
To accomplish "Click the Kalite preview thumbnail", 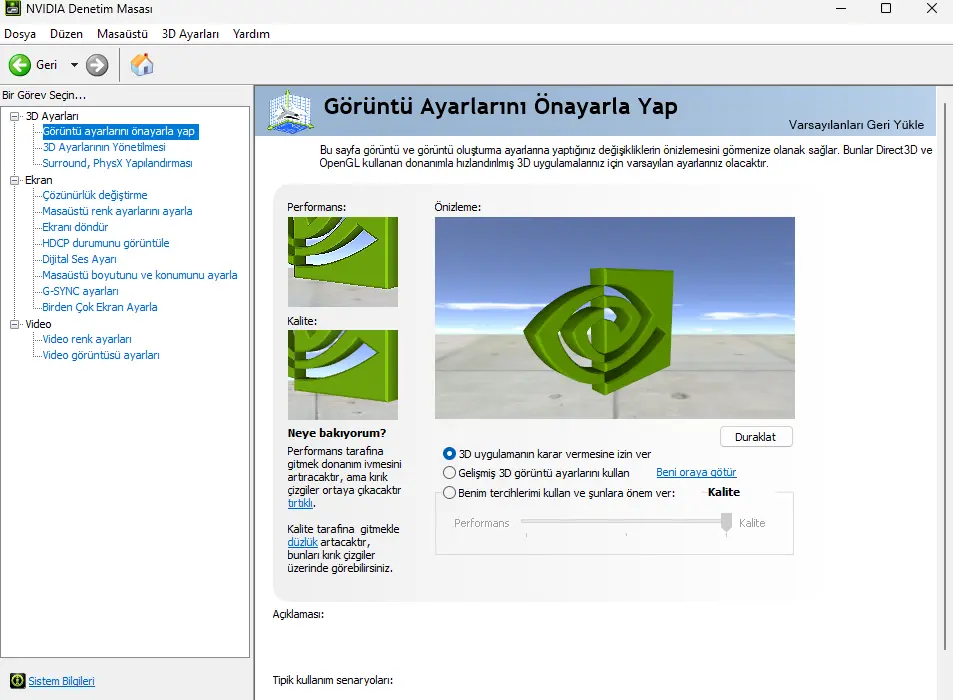I will tap(343, 375).
